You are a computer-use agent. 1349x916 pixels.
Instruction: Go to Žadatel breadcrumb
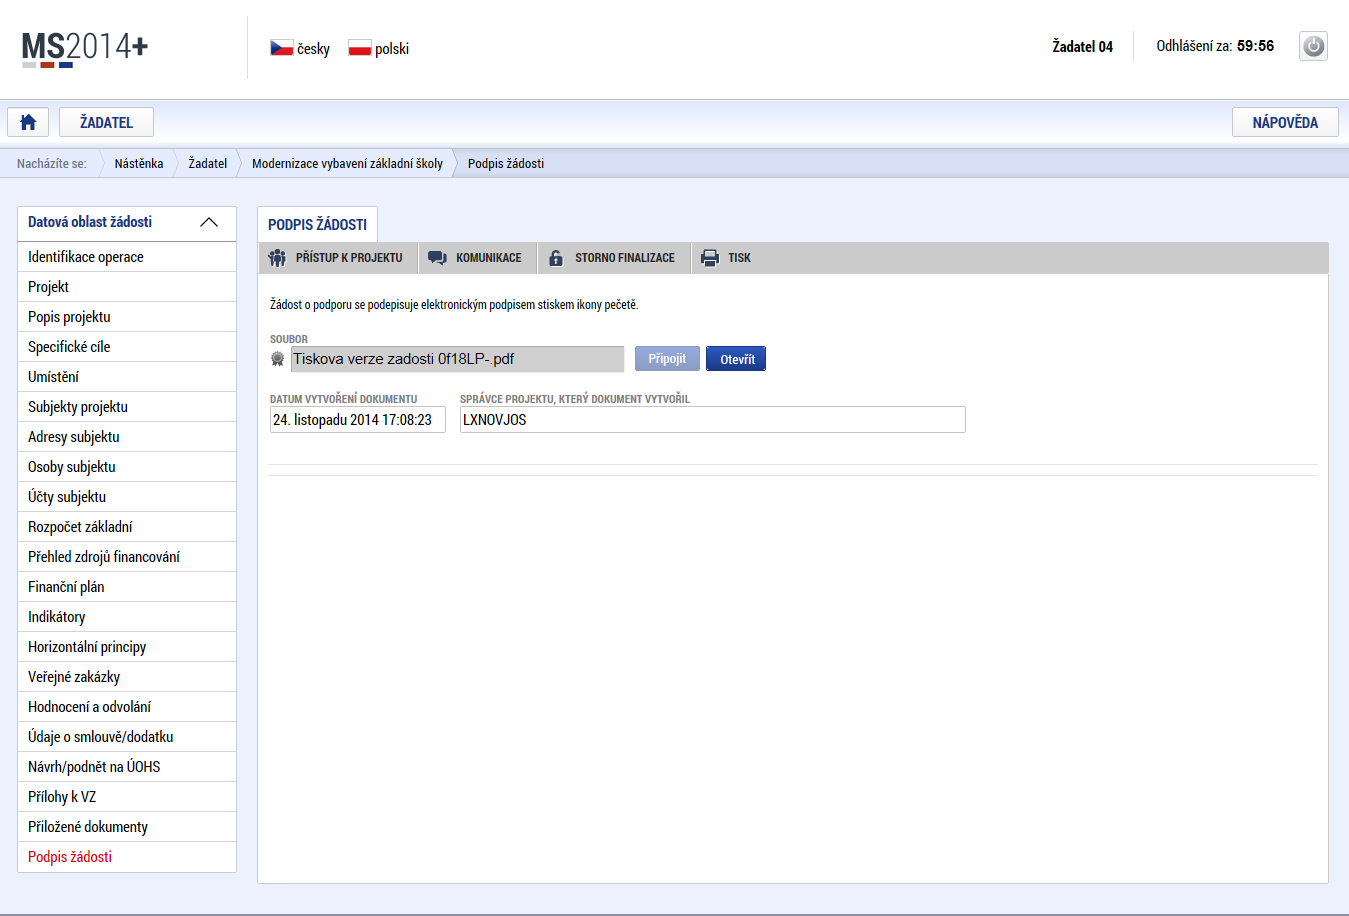[208, 163]
